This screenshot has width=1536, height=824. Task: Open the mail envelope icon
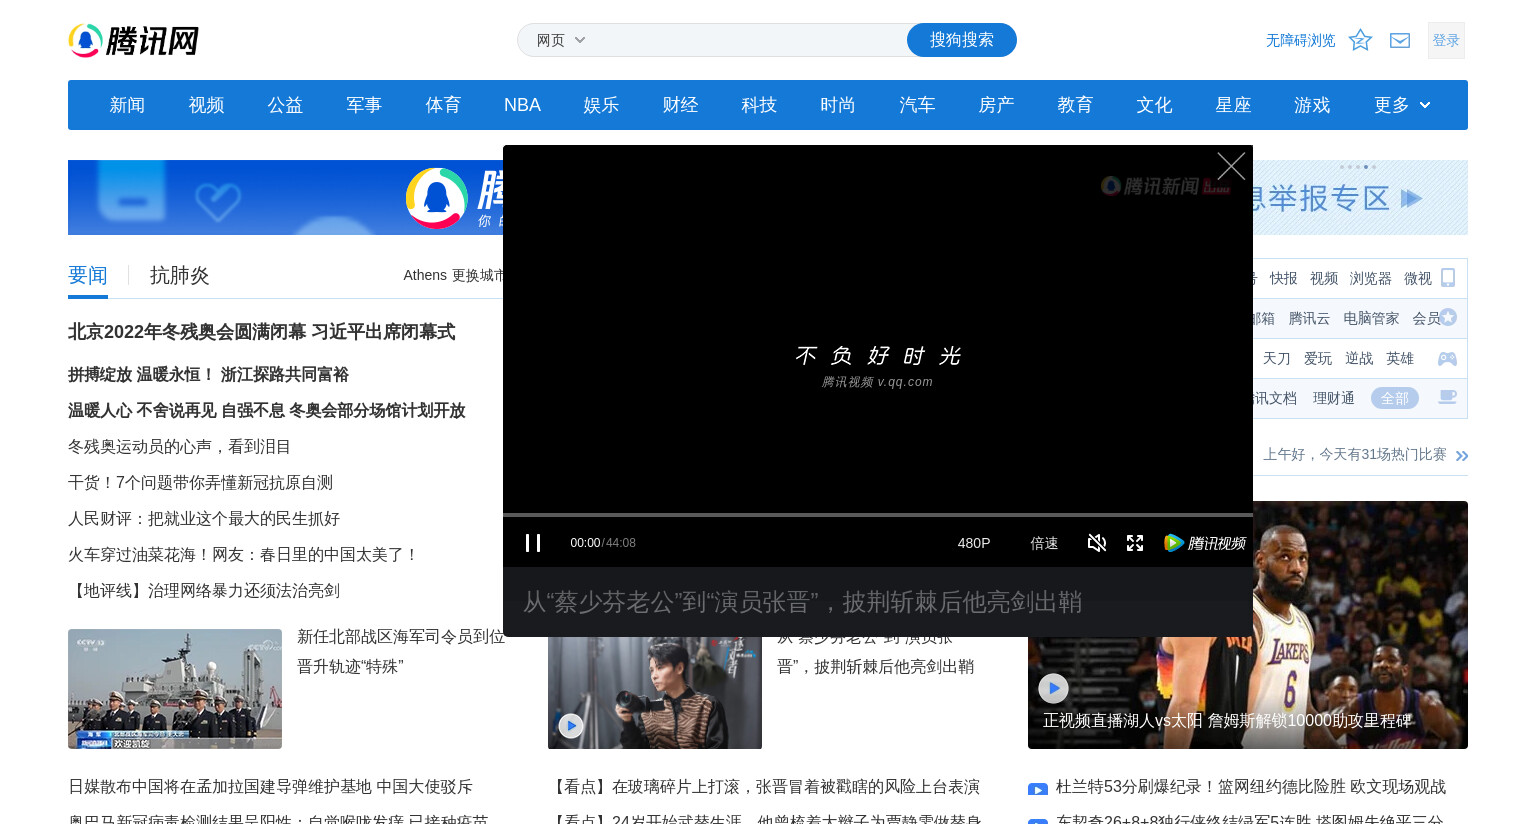1400,40
